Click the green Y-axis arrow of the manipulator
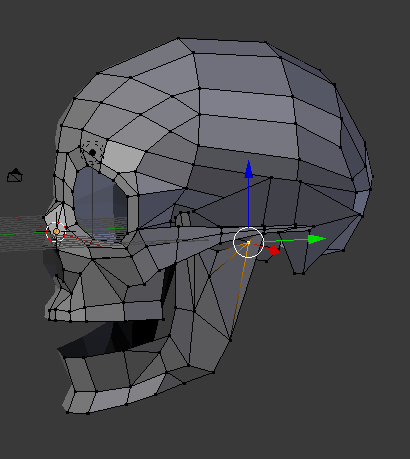This screenshot has height=459, width=410. pos(317,239)
